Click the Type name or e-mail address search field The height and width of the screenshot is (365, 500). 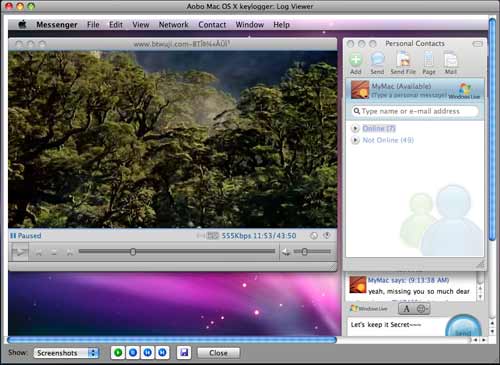(x=416, y=111)
